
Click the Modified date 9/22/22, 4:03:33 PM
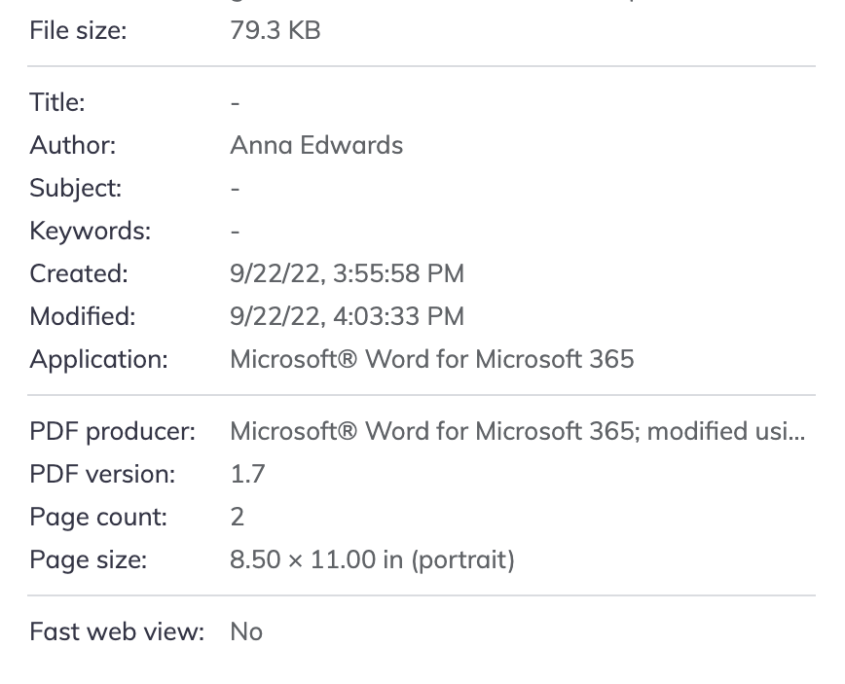(x=344, y=316)
